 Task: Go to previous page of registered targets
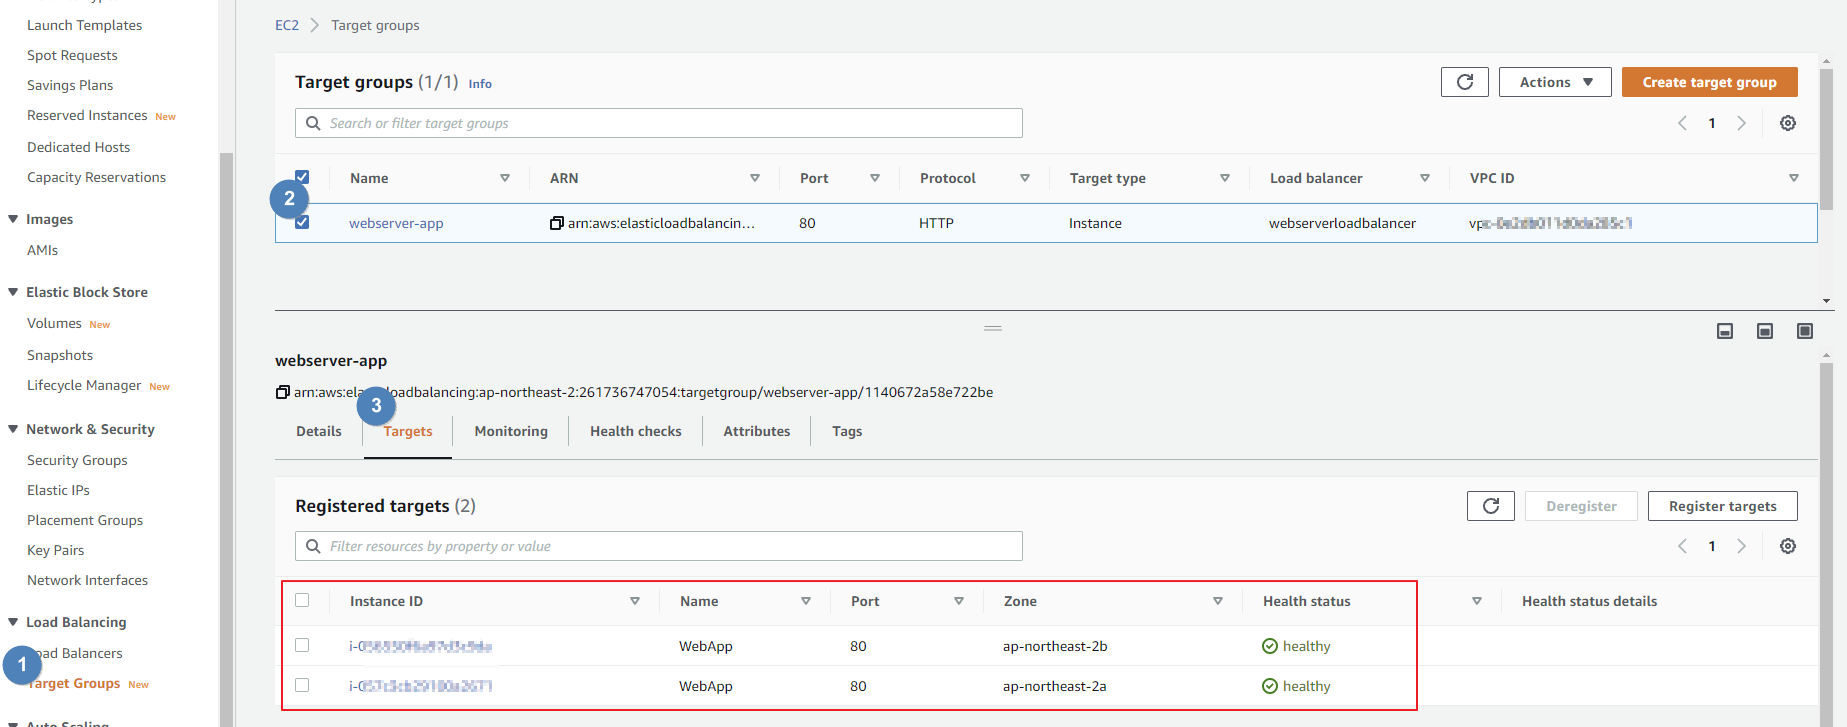point(1682,546)
